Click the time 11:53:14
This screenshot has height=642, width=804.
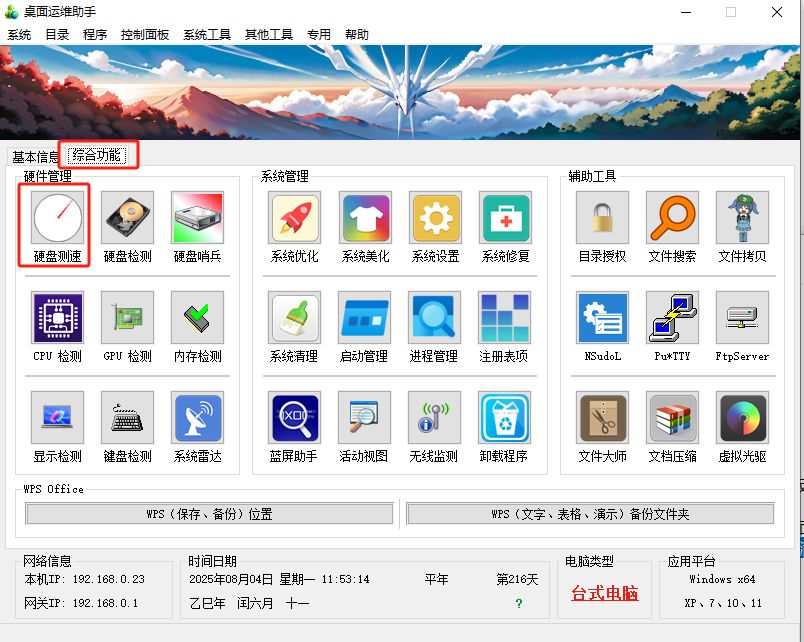pos(346,579)
